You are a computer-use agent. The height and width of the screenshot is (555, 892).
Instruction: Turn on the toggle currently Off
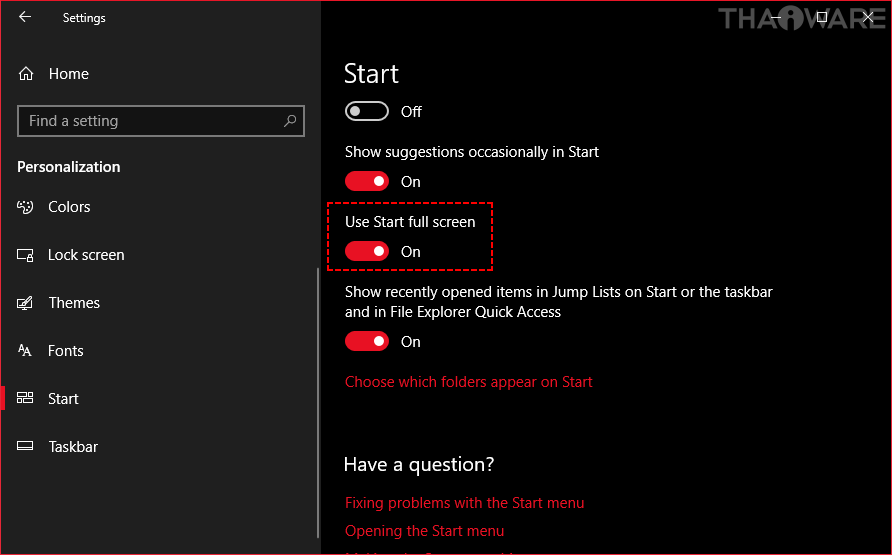367,111
